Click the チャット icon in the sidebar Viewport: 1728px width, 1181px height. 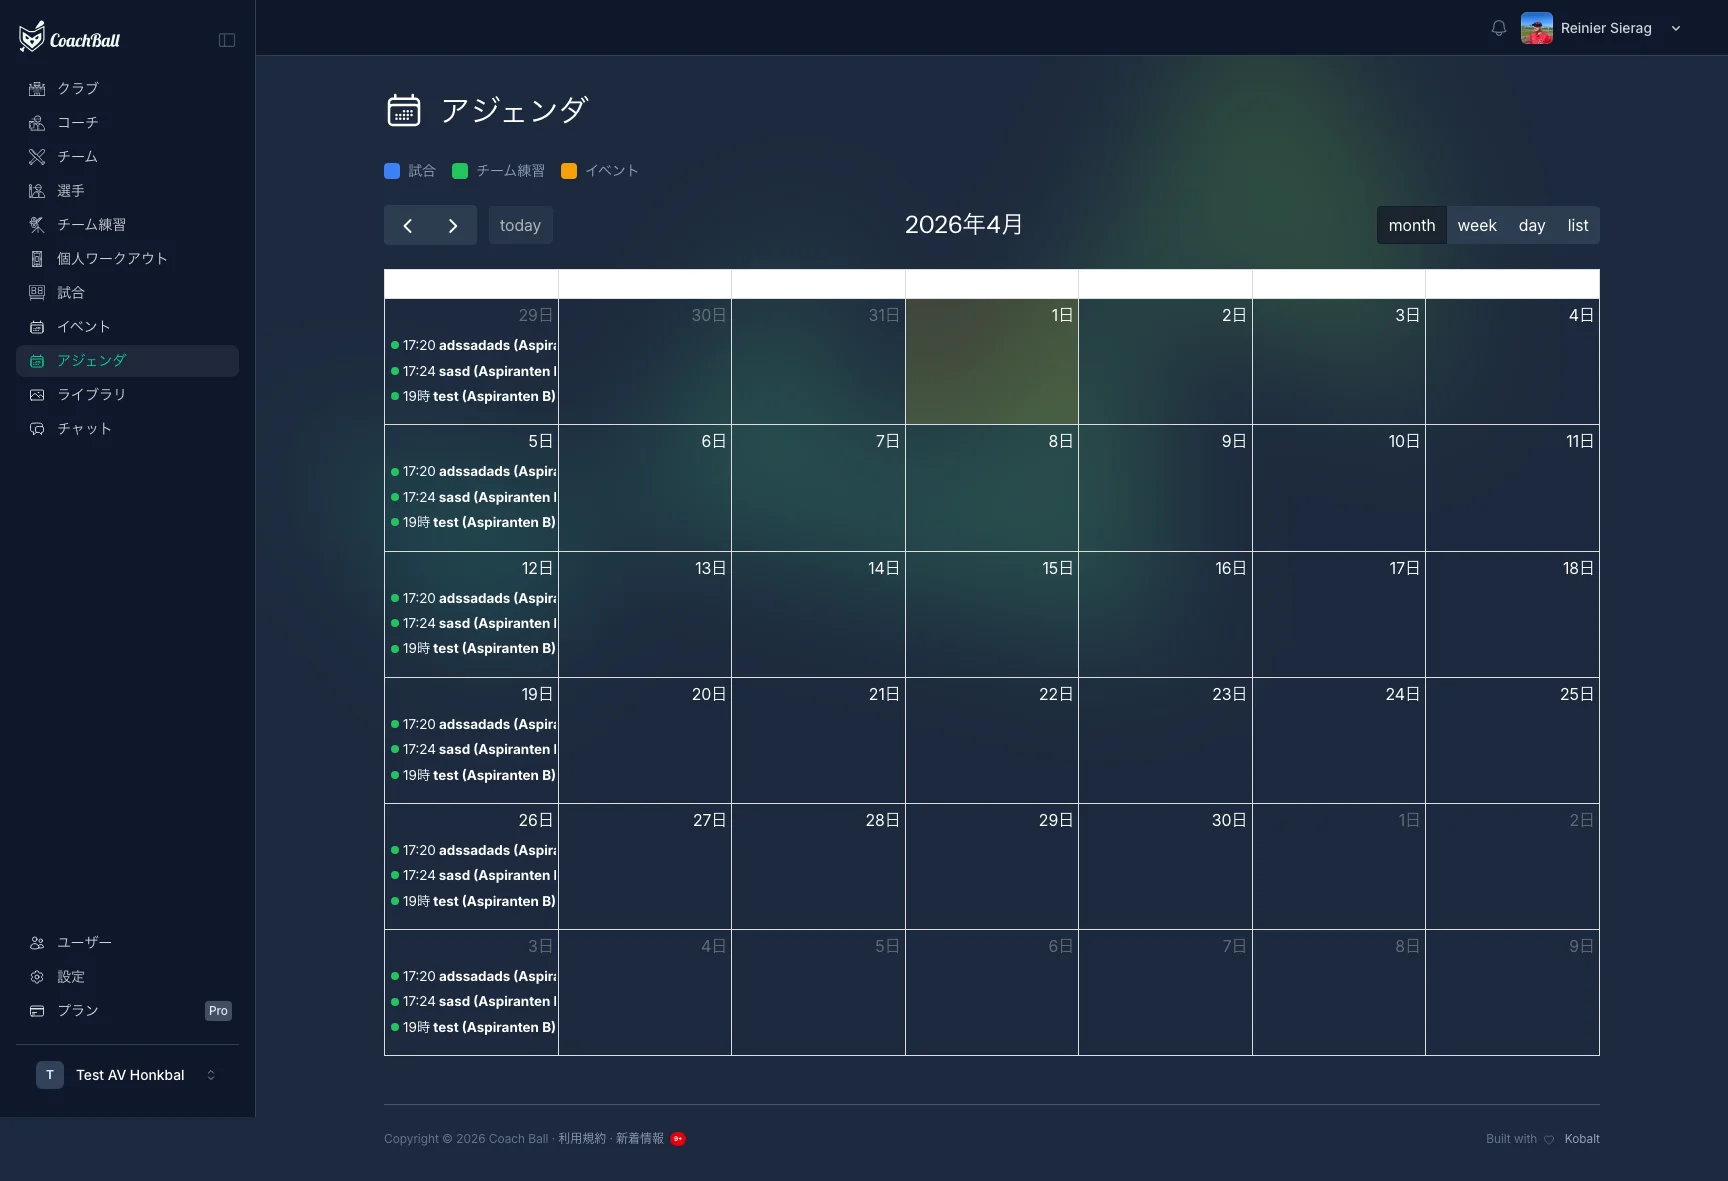coord(37,429)
